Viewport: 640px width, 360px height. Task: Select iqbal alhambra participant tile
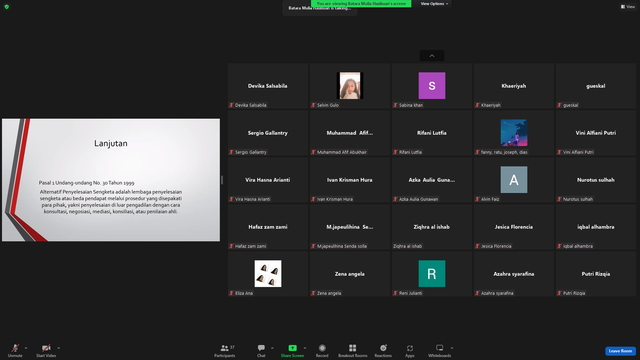coord(596,227)
